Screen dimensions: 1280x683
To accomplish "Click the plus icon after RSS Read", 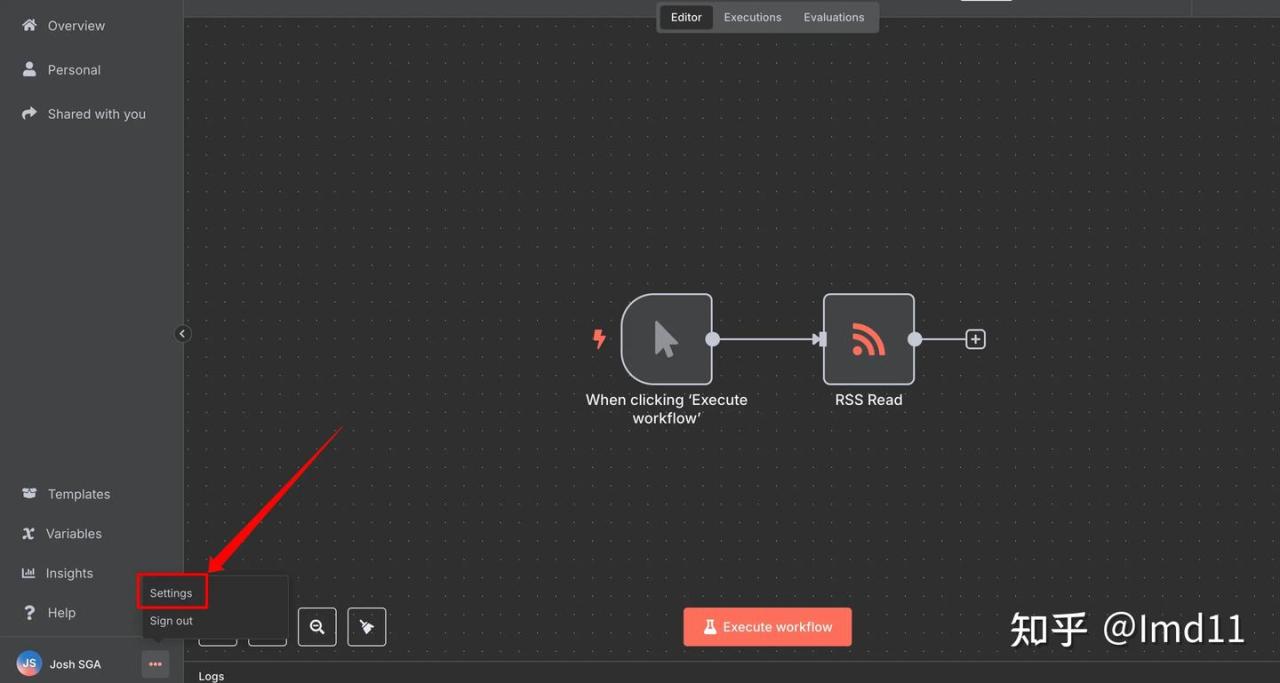I will [975, 339].
